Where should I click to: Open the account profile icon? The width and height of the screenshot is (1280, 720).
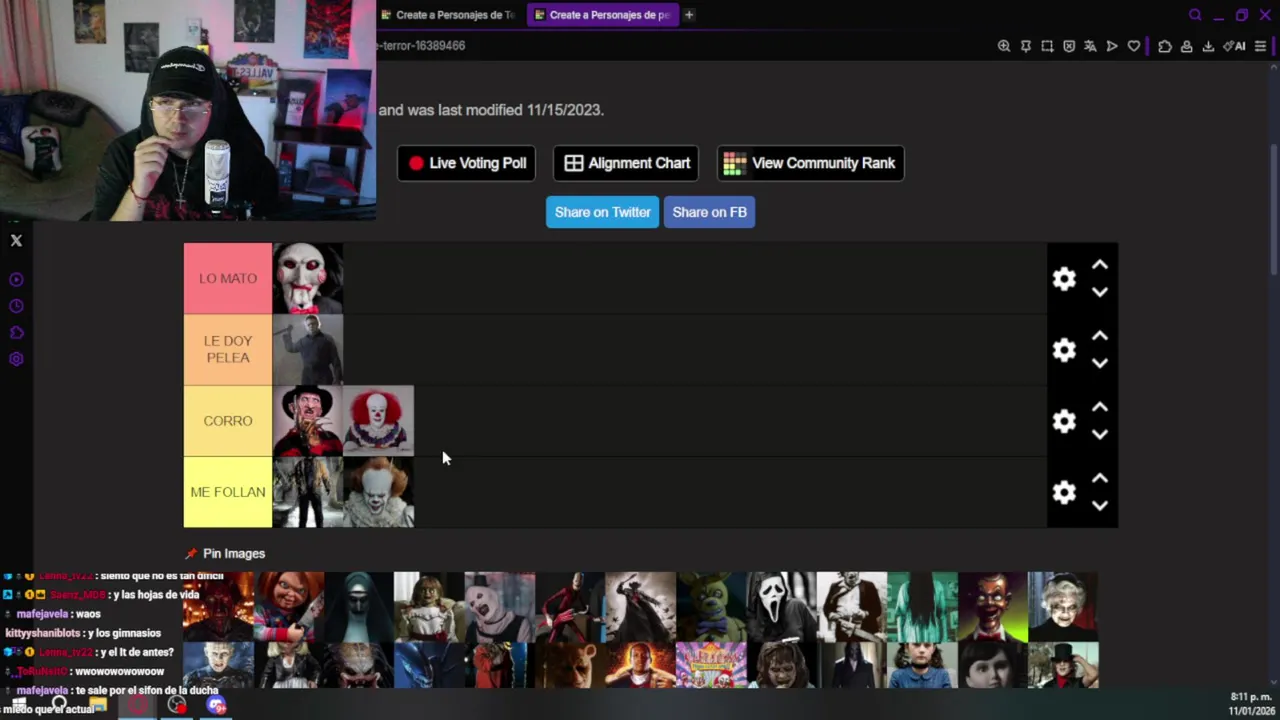(x=1186, y=46)
